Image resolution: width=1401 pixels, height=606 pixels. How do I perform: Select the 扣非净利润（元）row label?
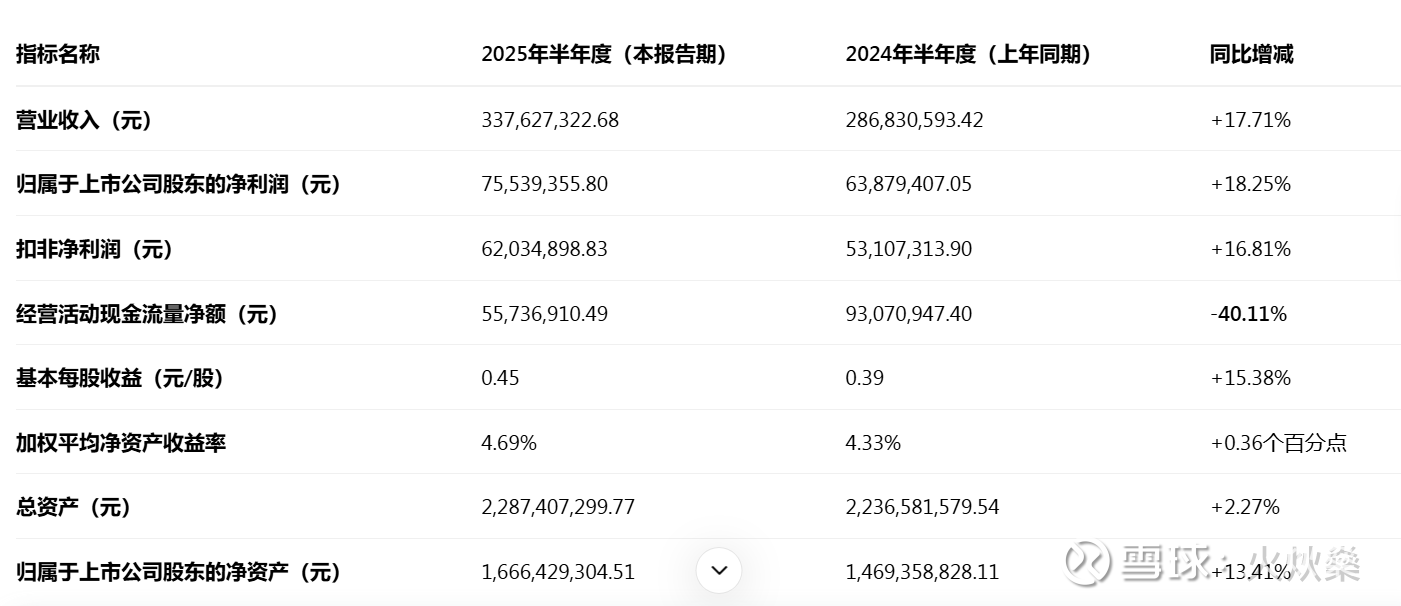click(95, 249)
